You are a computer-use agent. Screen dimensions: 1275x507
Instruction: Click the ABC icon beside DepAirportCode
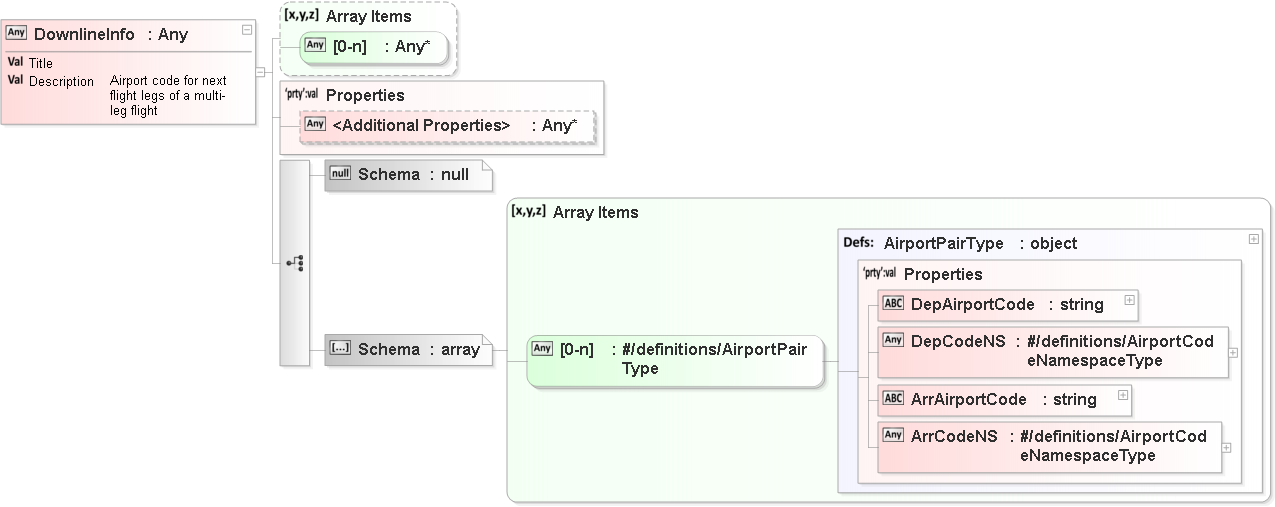pos(893,304)
